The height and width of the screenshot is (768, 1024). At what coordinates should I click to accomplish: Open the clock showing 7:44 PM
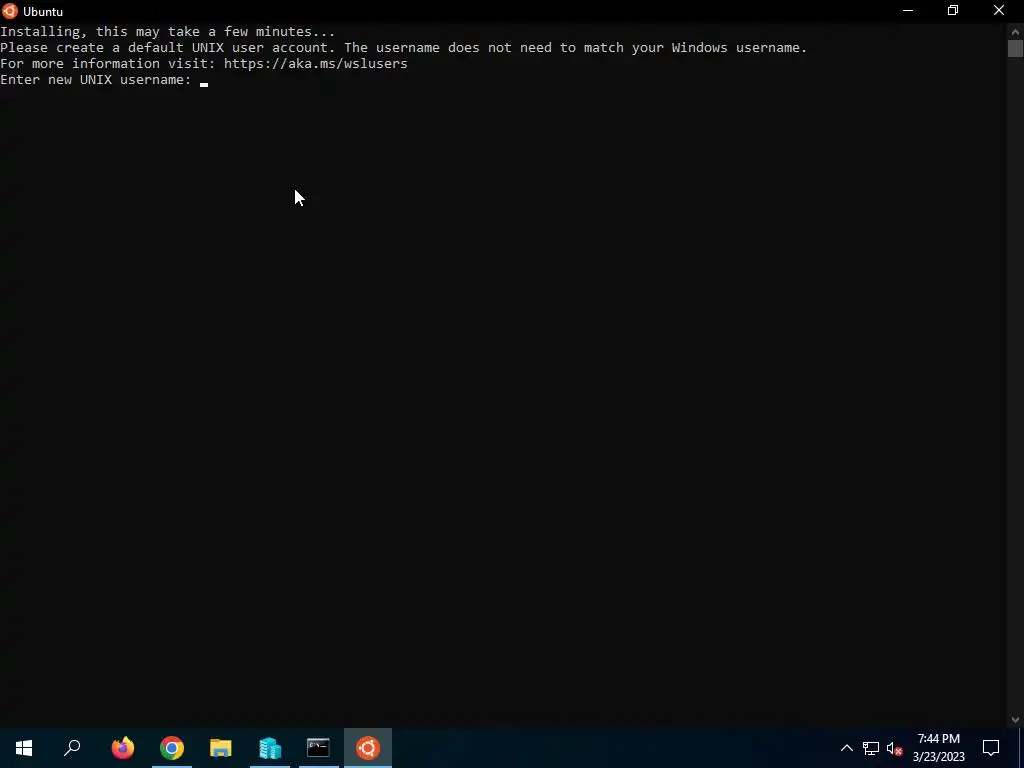(938, 748)
